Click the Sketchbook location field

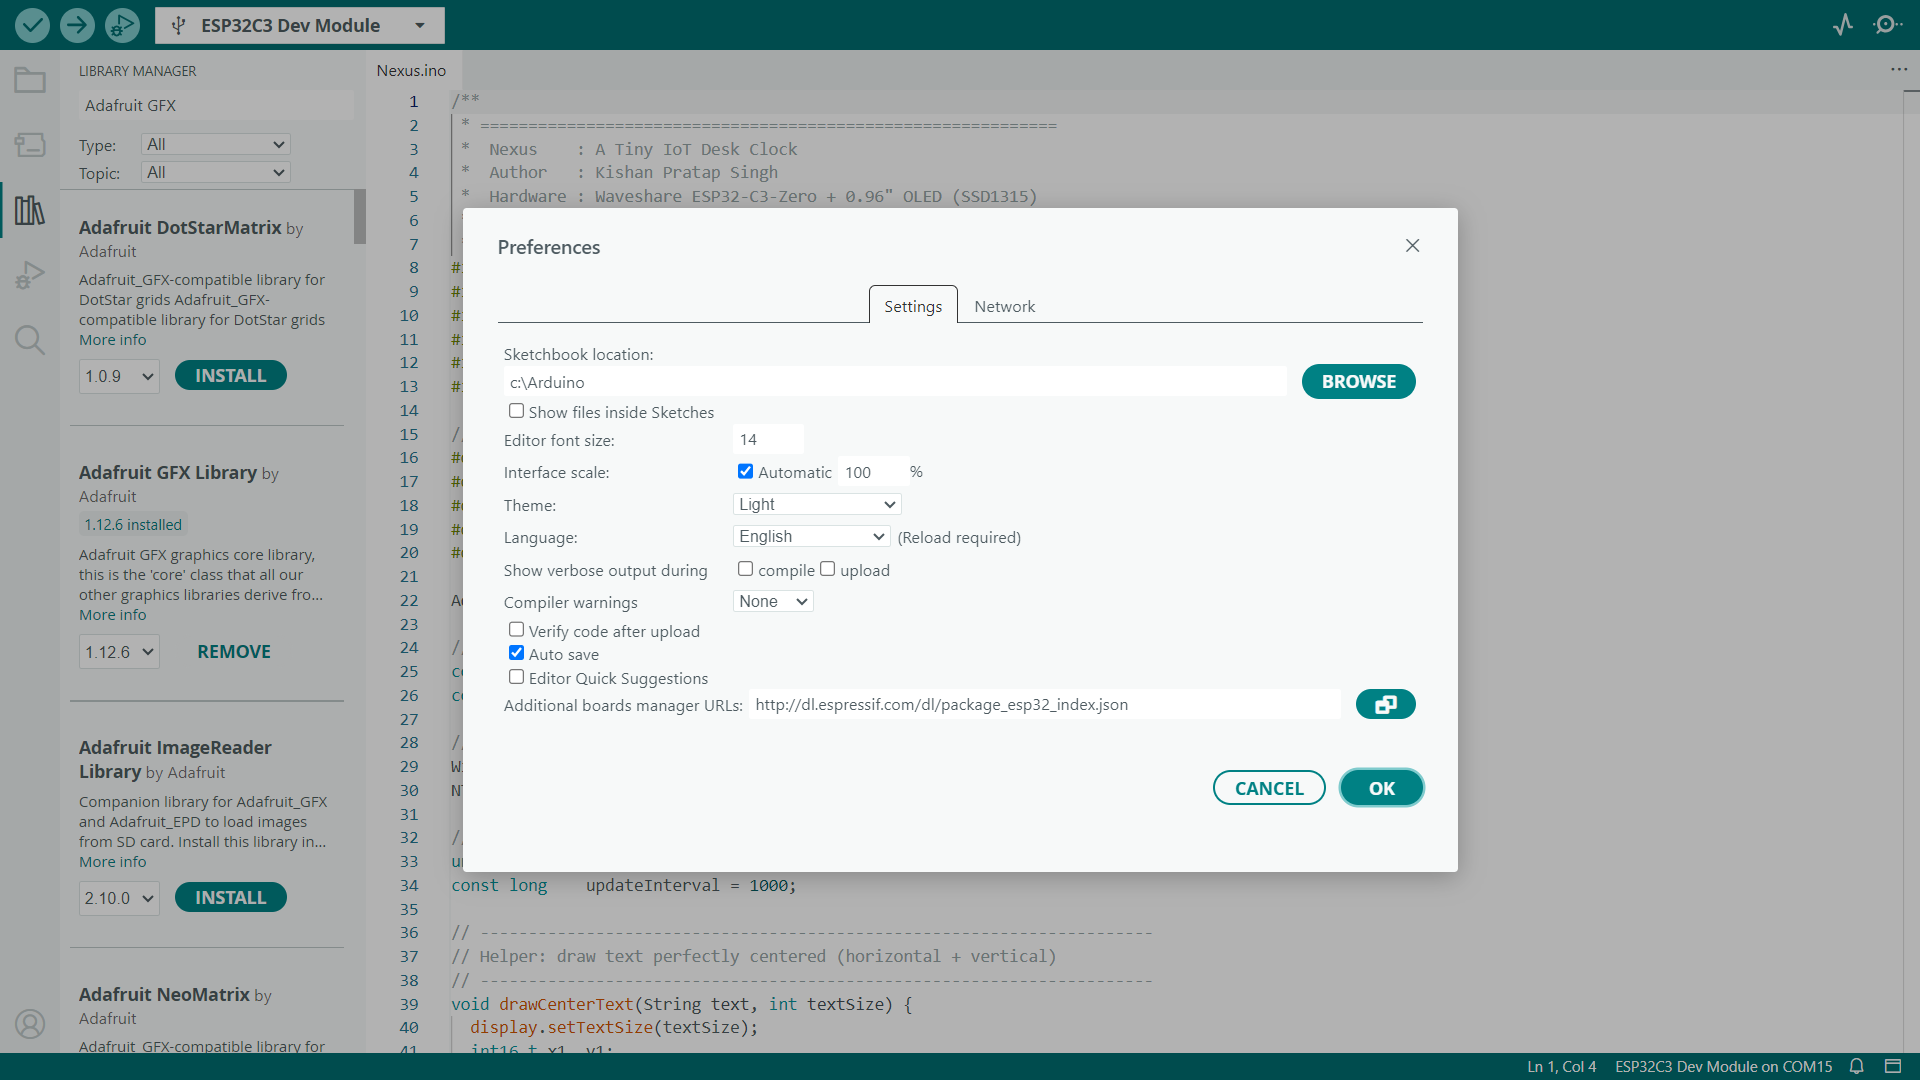pos(895,382)
